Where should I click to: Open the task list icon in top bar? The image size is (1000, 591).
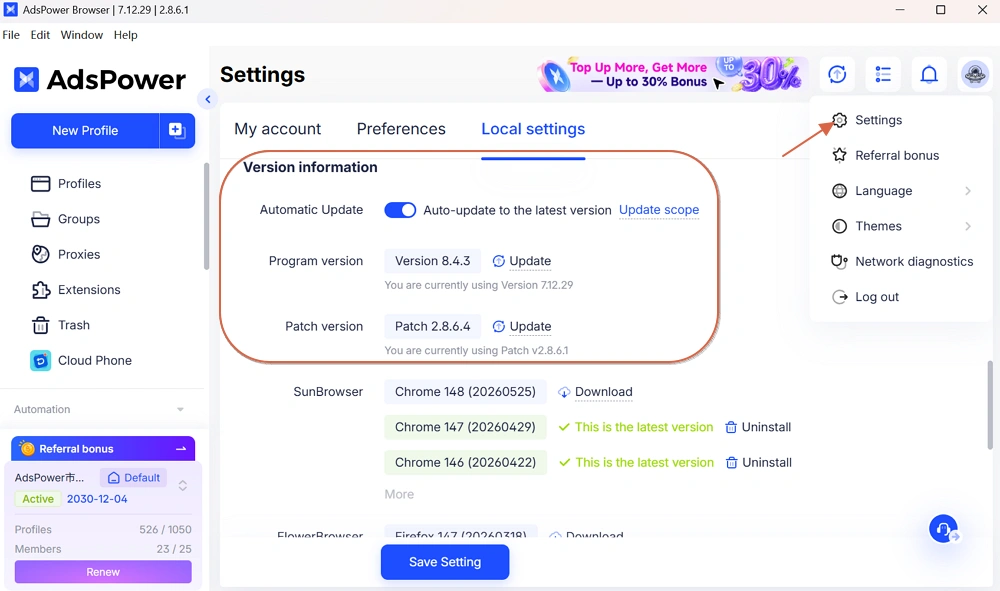point(883,75)
